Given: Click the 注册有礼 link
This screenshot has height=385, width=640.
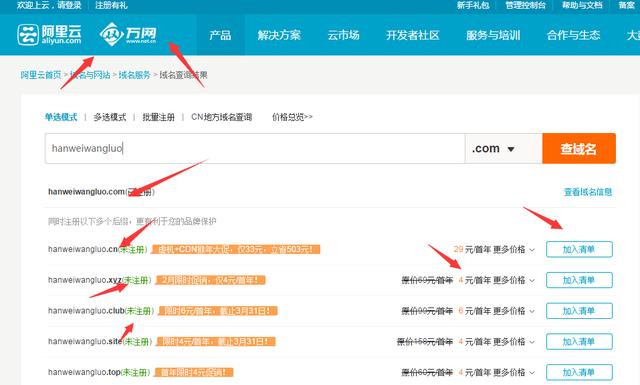Looking at the screenshot, I should pyautogui.click(x=111, y=5).
